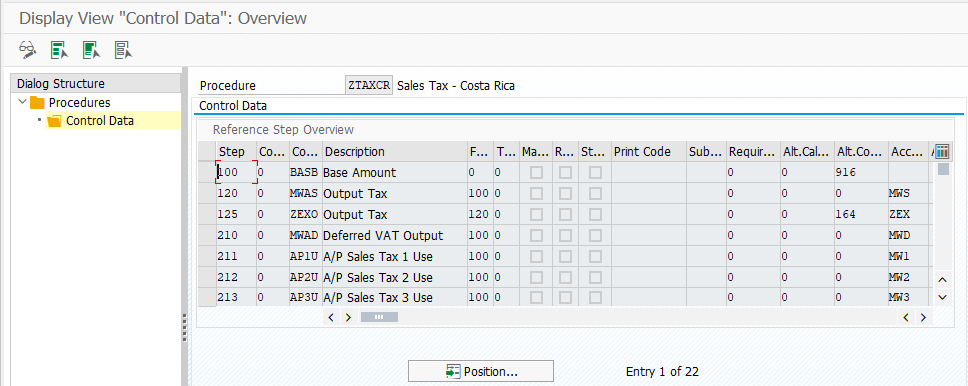This screenshot has width=968, height=386.
Task: Click the Description column header
Action: tap(394, 152)
